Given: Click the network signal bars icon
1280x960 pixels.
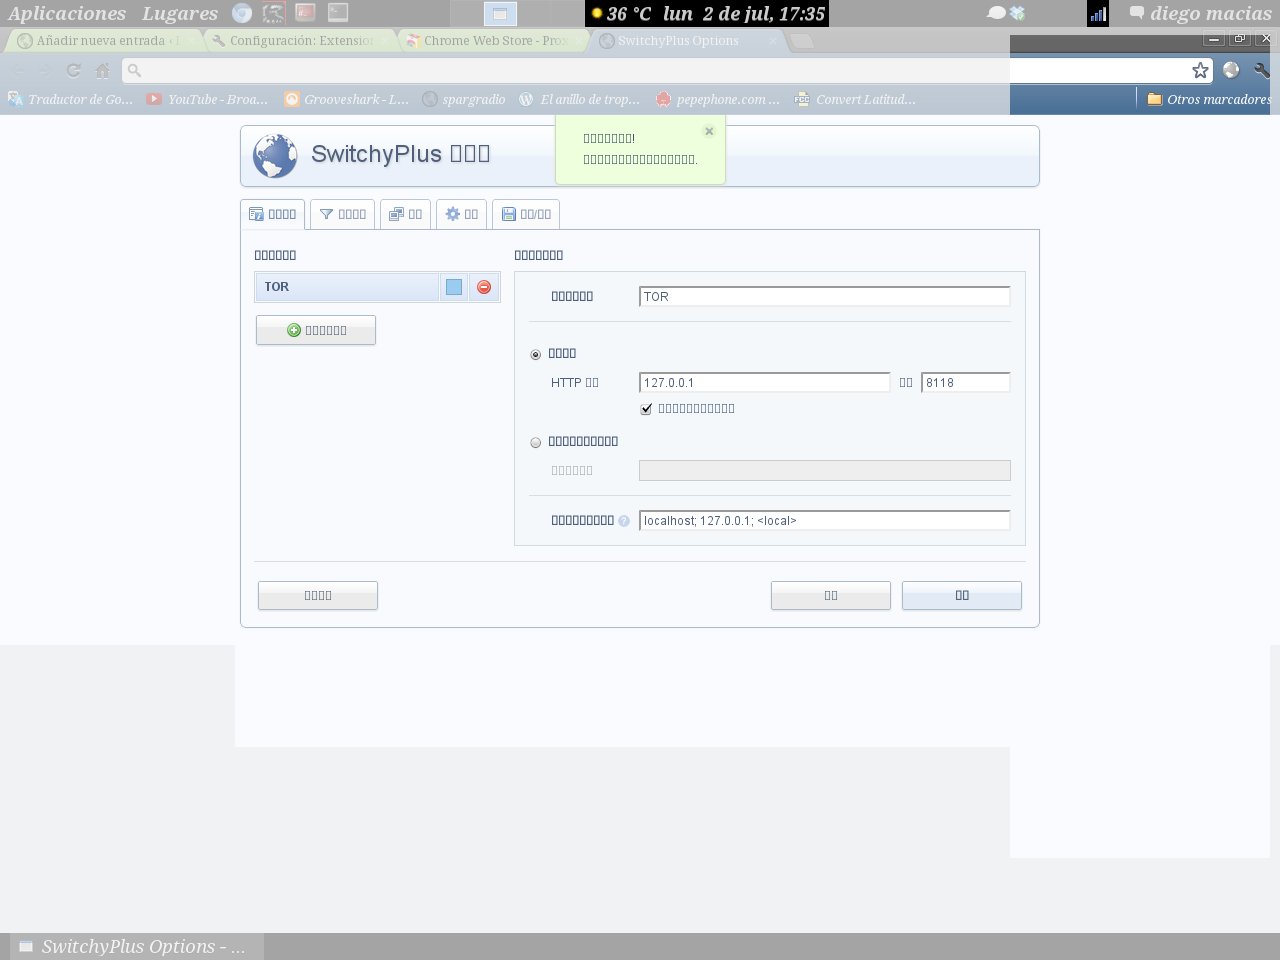Looking at the screenshot, I should click(x=1098, y=13).
